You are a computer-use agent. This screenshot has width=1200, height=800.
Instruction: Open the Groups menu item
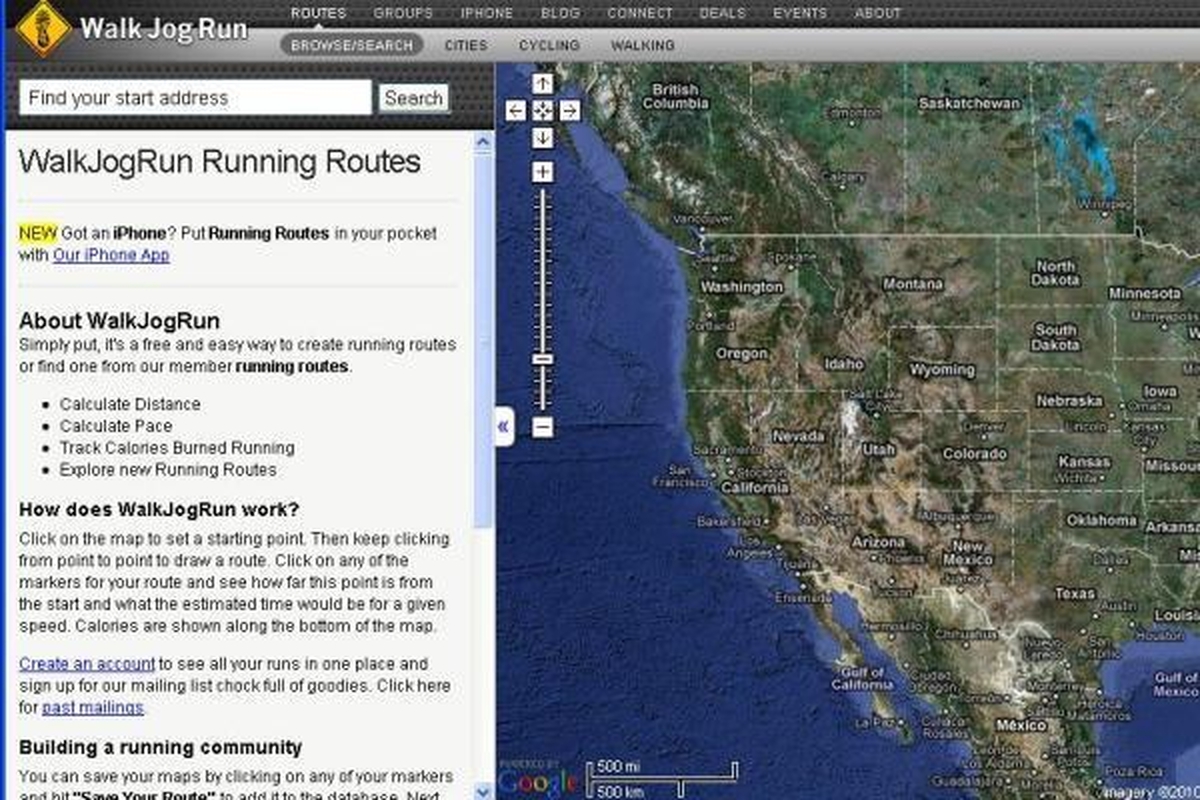tap(403, 13)
